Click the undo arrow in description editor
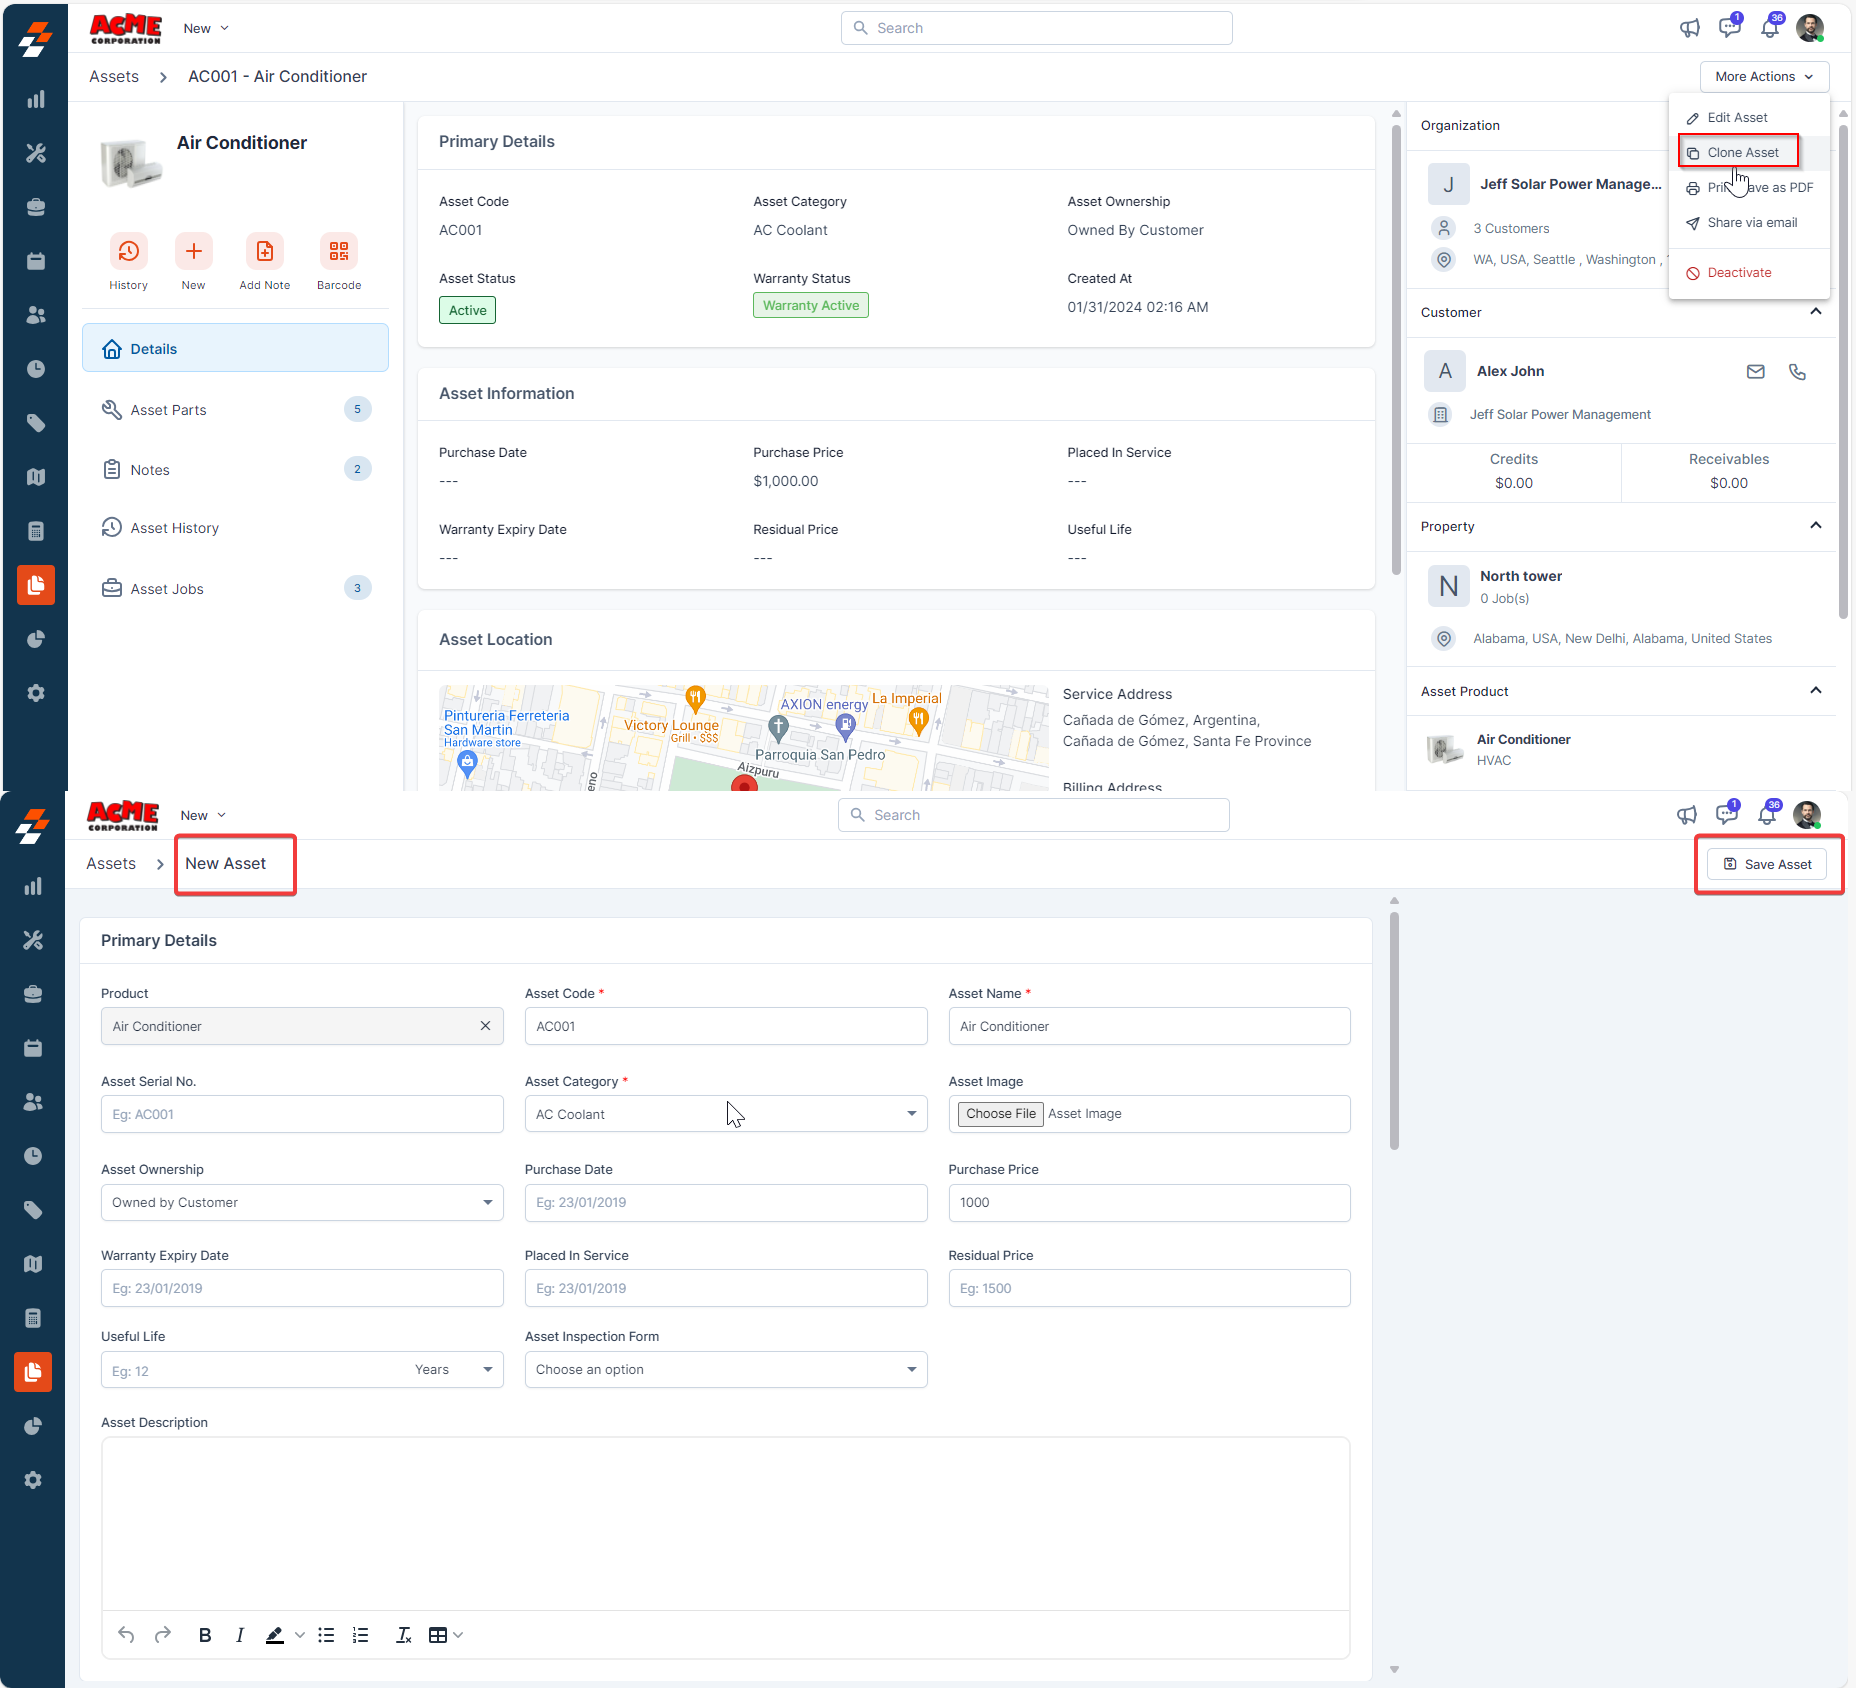The height and width of the screenshot is (1688, 1856). pyautogui.click(x=126, y=1635)
